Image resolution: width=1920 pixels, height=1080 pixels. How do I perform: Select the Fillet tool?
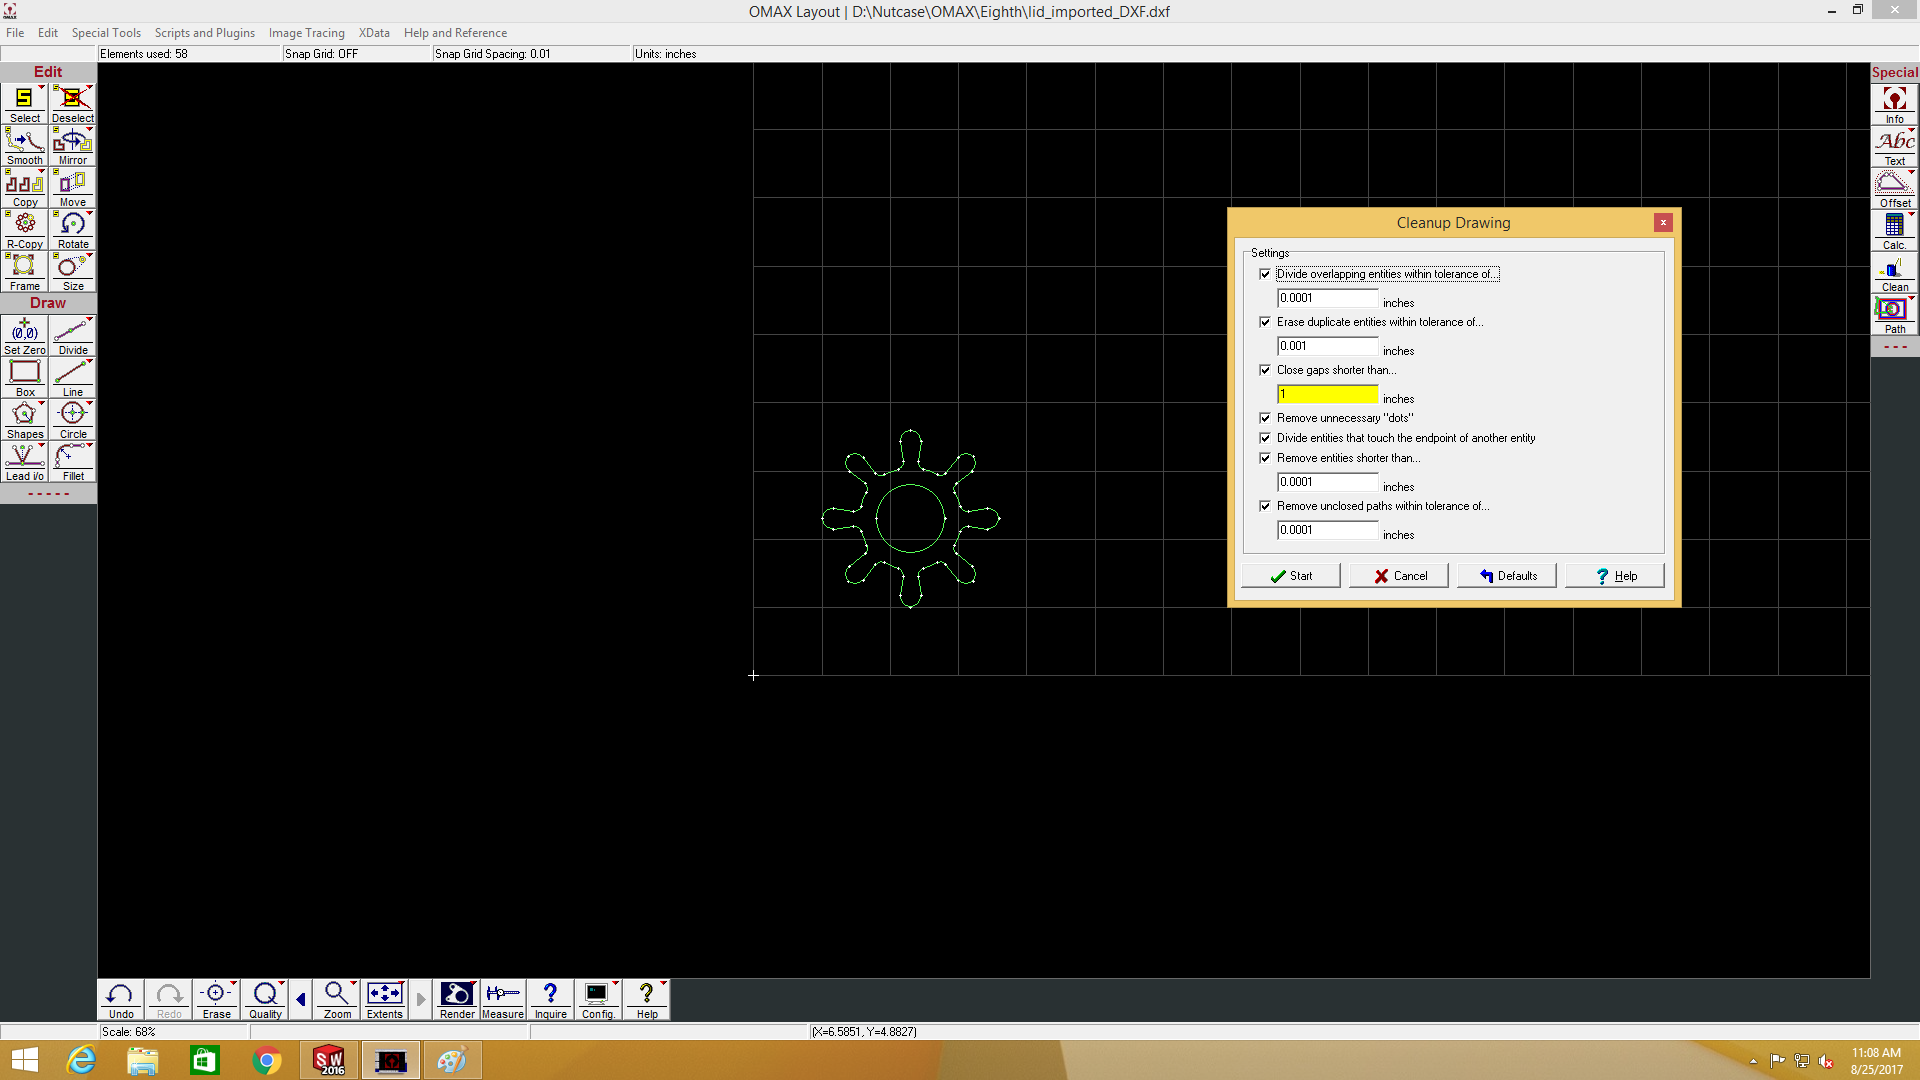(72, 462)
